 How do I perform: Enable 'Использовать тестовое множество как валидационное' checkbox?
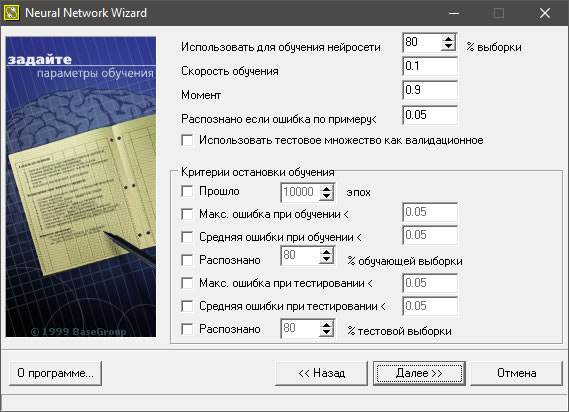(187, 140)
